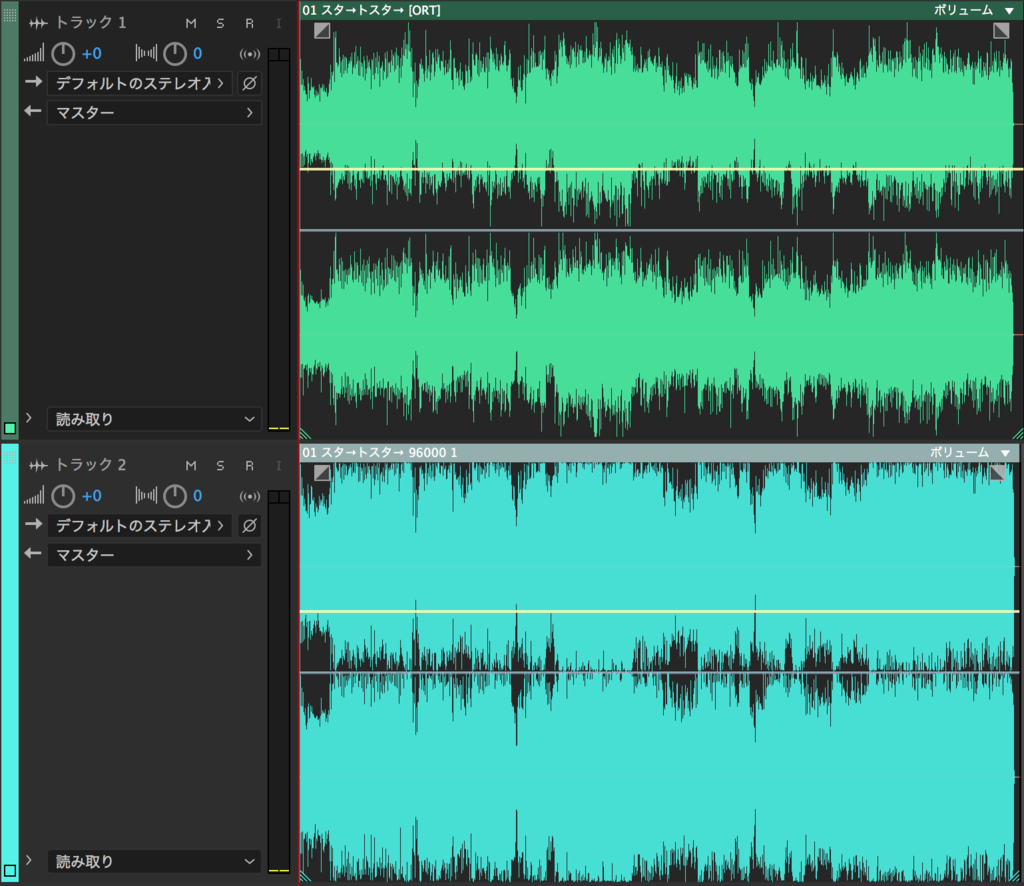Screen dimensions: 1024x886
Task: Arm Track 1 for recording with R
Action: tap(249, 24)
